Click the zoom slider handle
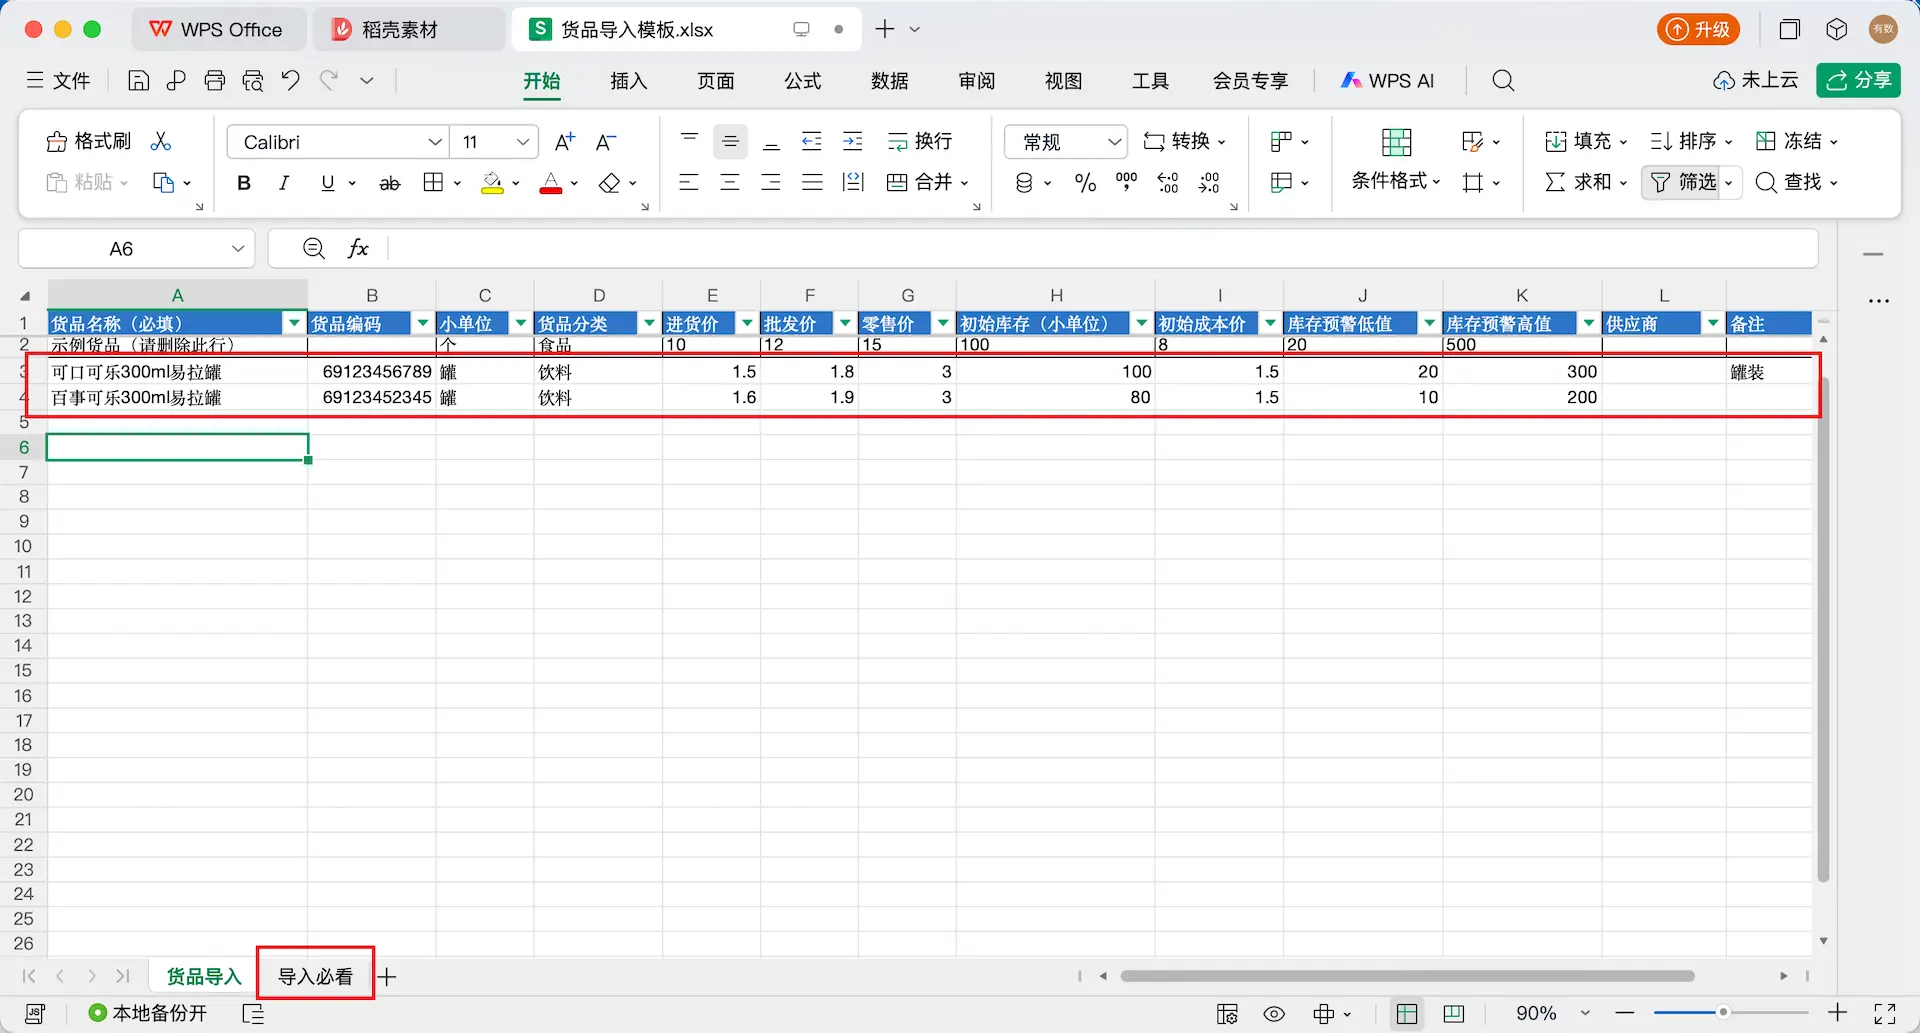Image resolution: width=1920 pixels, height=1033 pixels. (1723, 1013)
